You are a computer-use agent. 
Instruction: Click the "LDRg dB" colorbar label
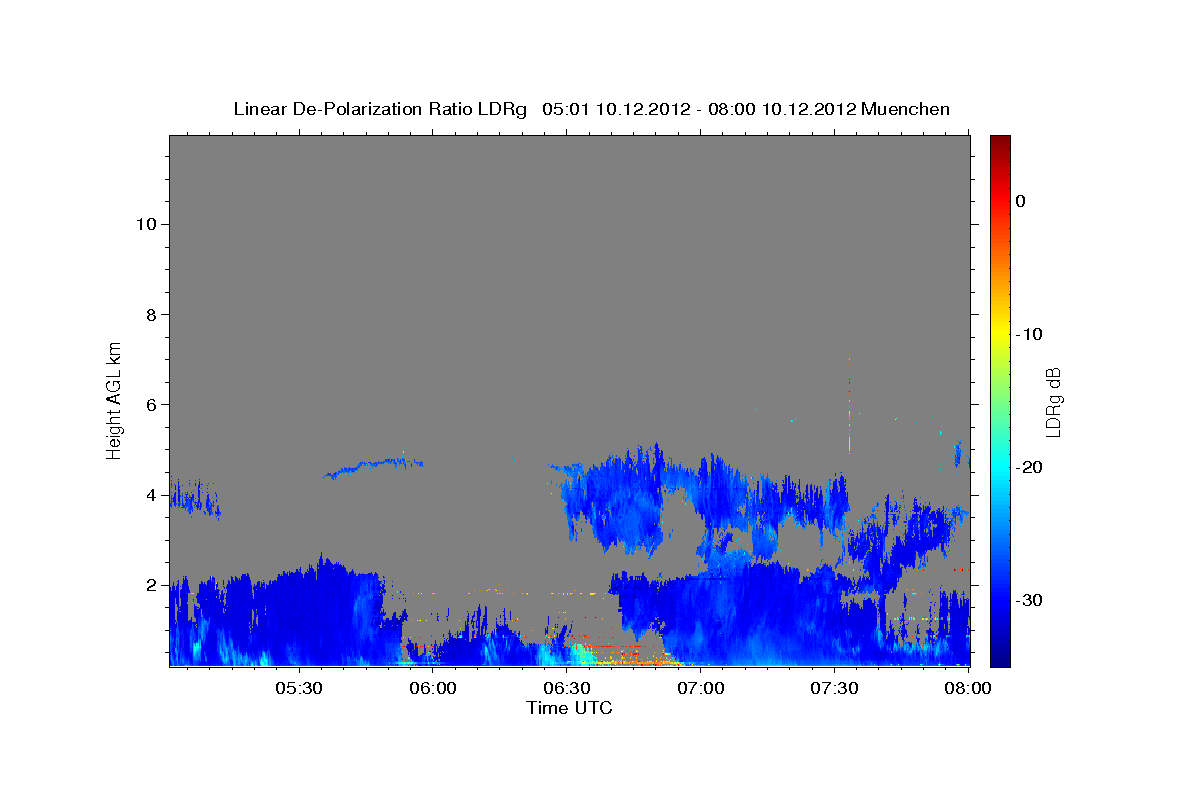tap(1052, 401)
